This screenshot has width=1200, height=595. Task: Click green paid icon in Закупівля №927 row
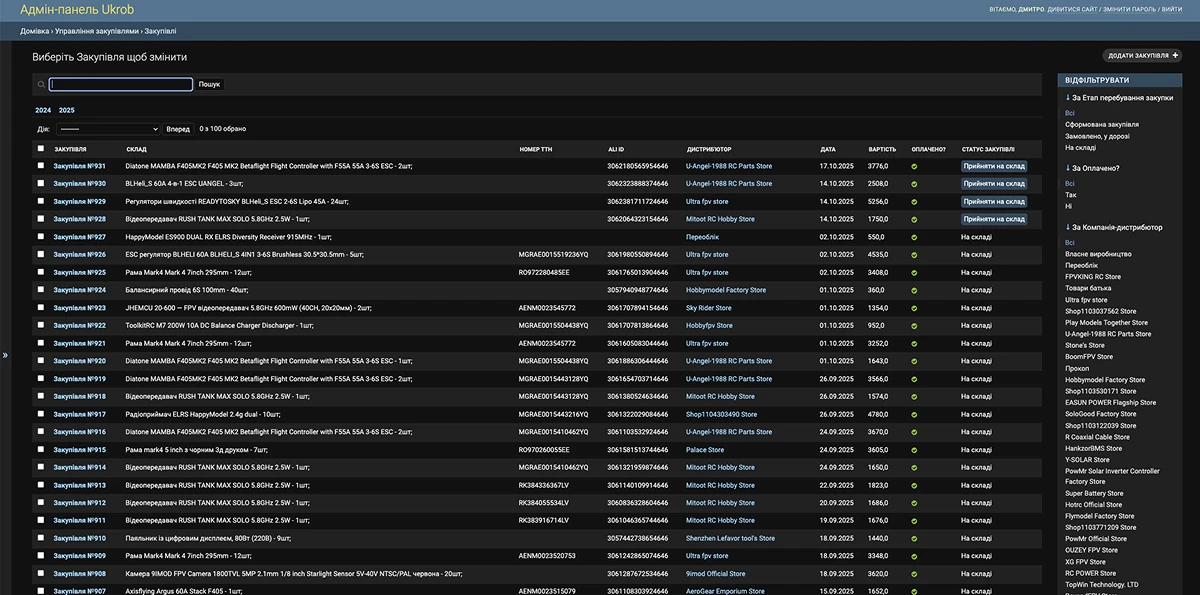[x=914, y=237]
